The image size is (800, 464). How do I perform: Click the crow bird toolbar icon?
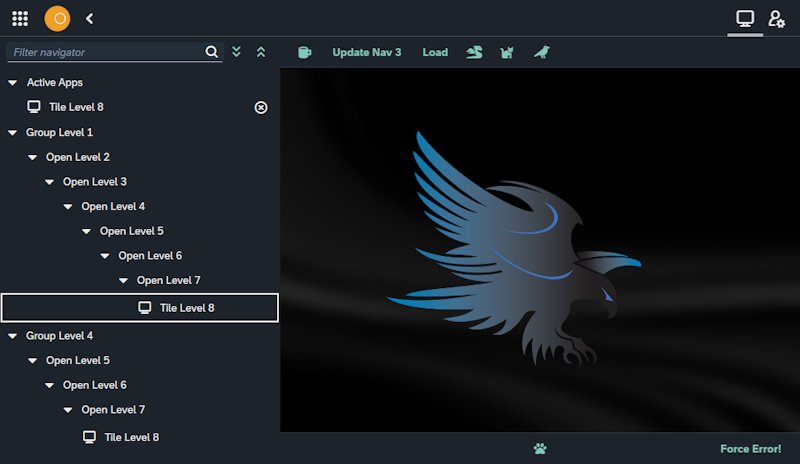542,52
